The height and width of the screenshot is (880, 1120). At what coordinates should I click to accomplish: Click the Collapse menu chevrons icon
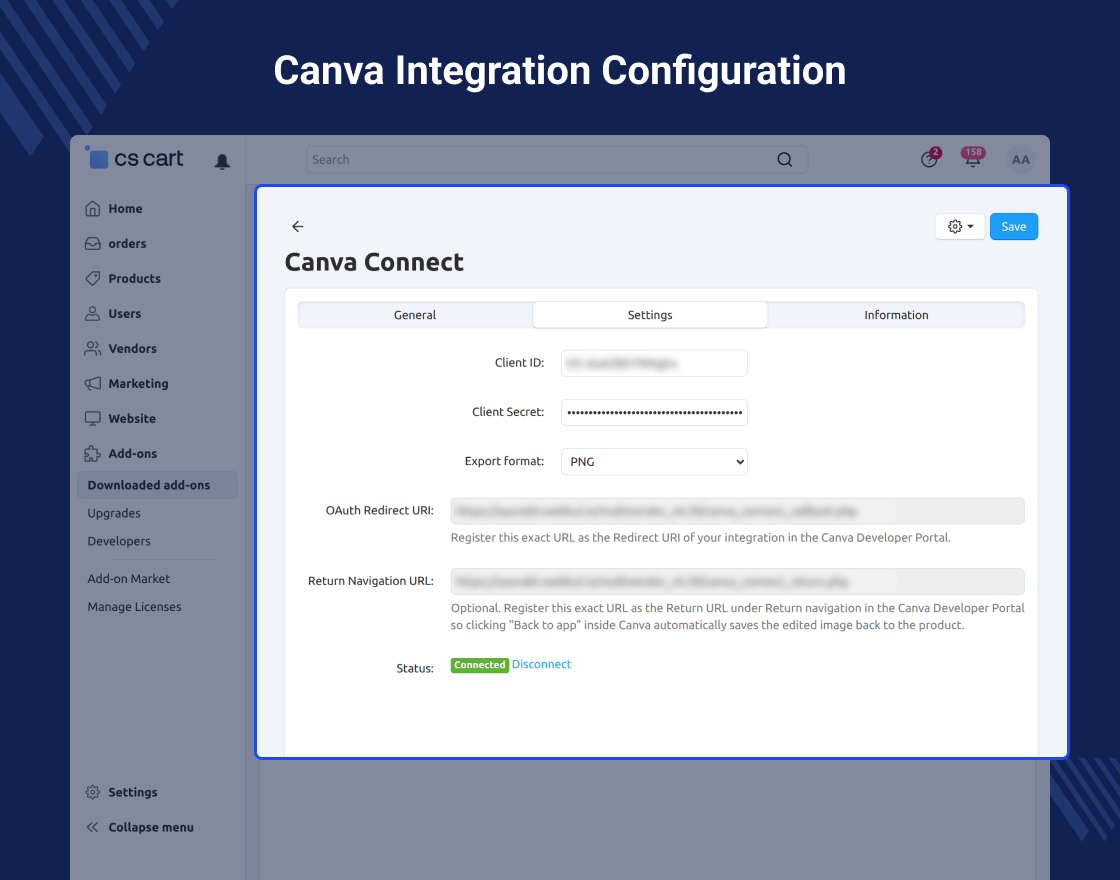(x=92, y=827)
